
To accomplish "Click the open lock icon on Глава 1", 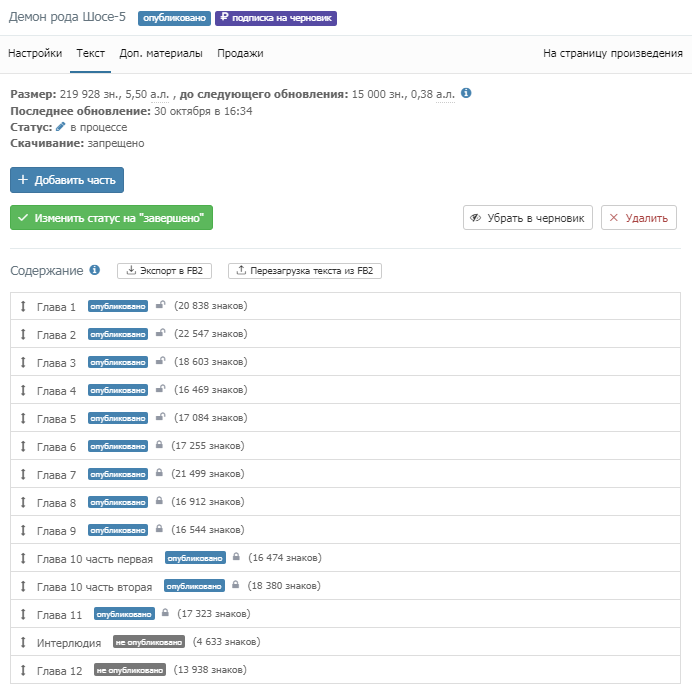I will click(160, 306).
